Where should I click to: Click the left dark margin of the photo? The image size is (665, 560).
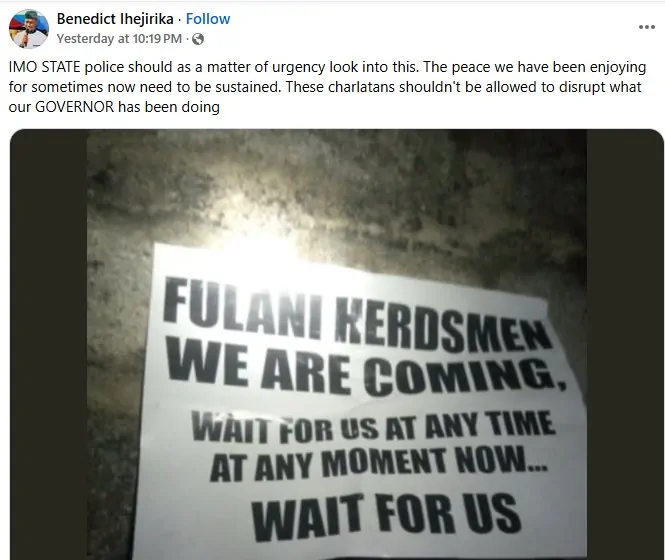48,344
